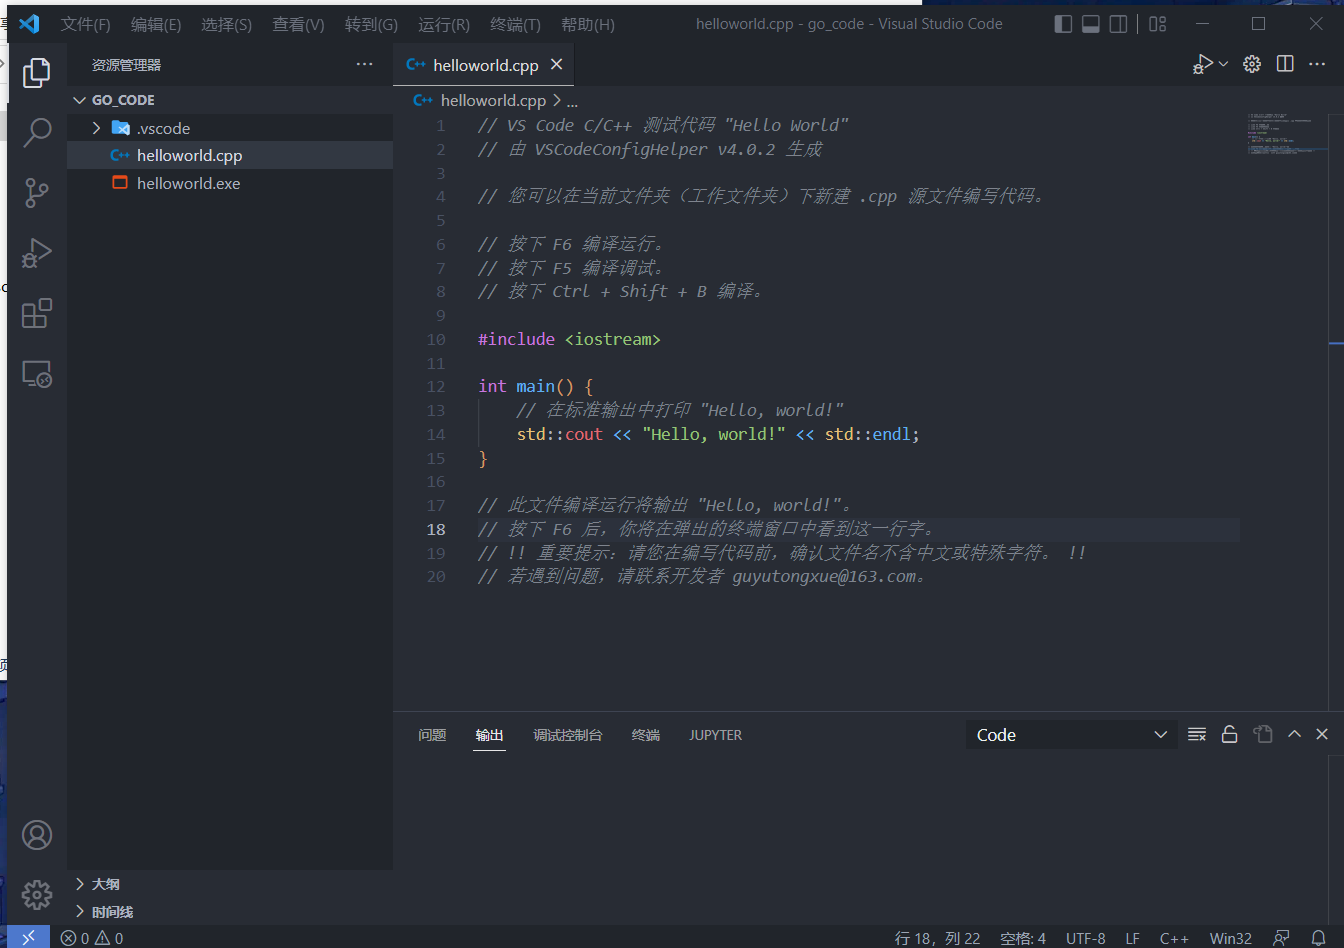Open the Extensions view
Viewport: 1344px width, 948px height.
pos(37,313)
